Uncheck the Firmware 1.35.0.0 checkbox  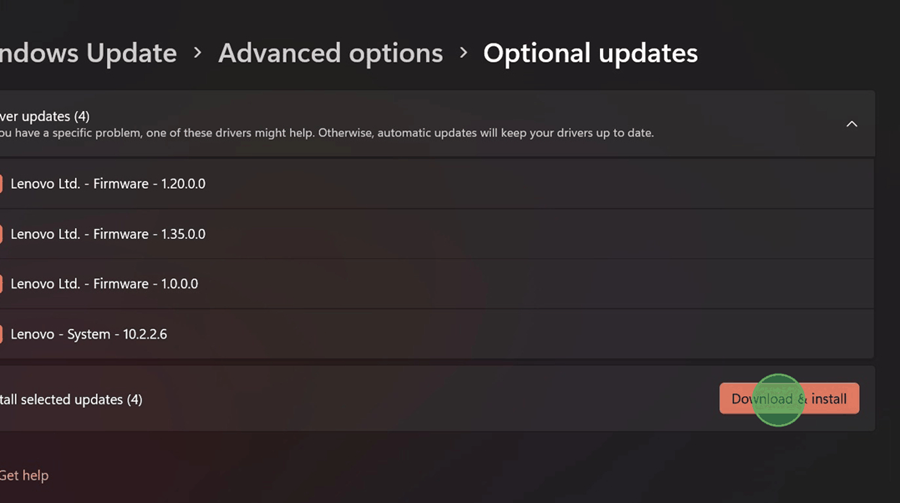coord(1,234)
